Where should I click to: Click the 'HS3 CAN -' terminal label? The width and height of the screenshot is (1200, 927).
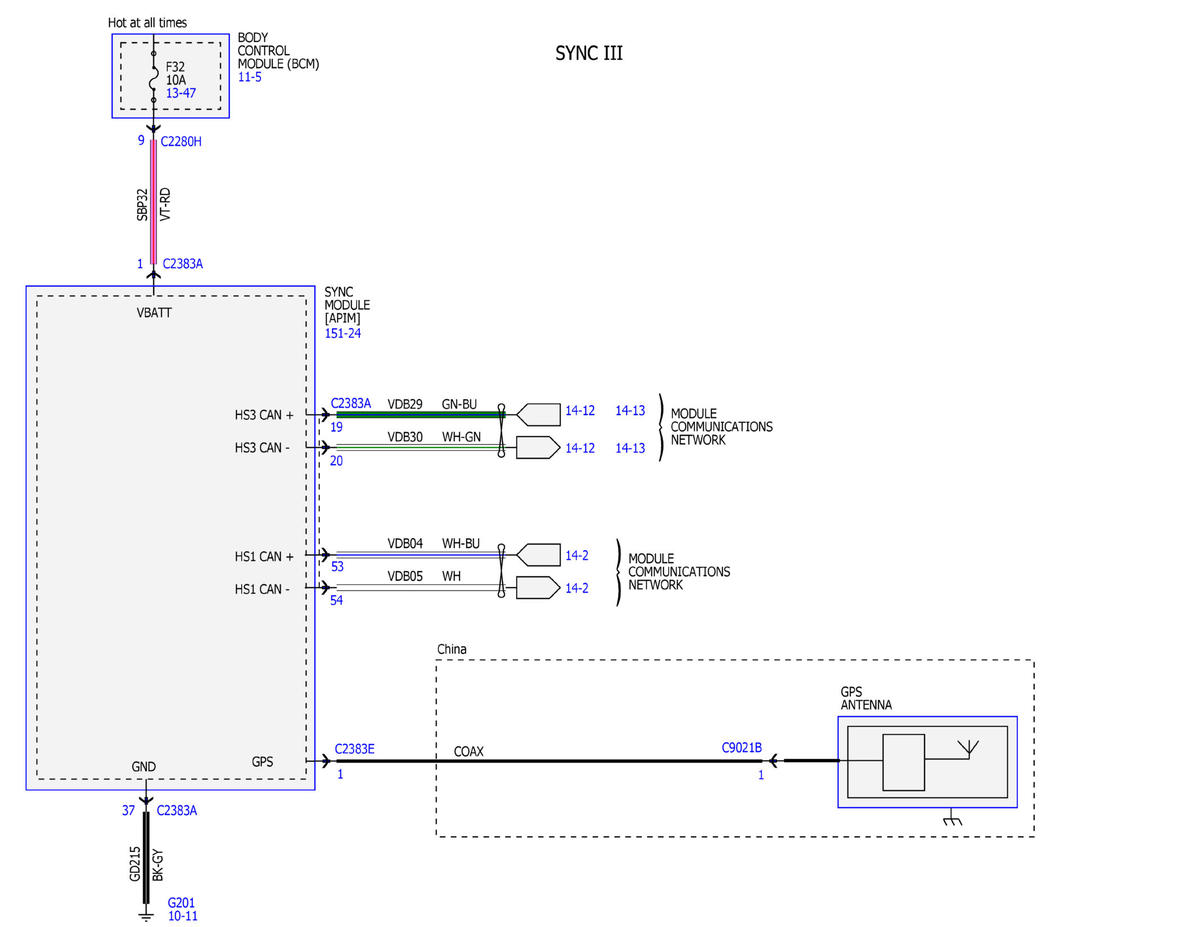263,448
